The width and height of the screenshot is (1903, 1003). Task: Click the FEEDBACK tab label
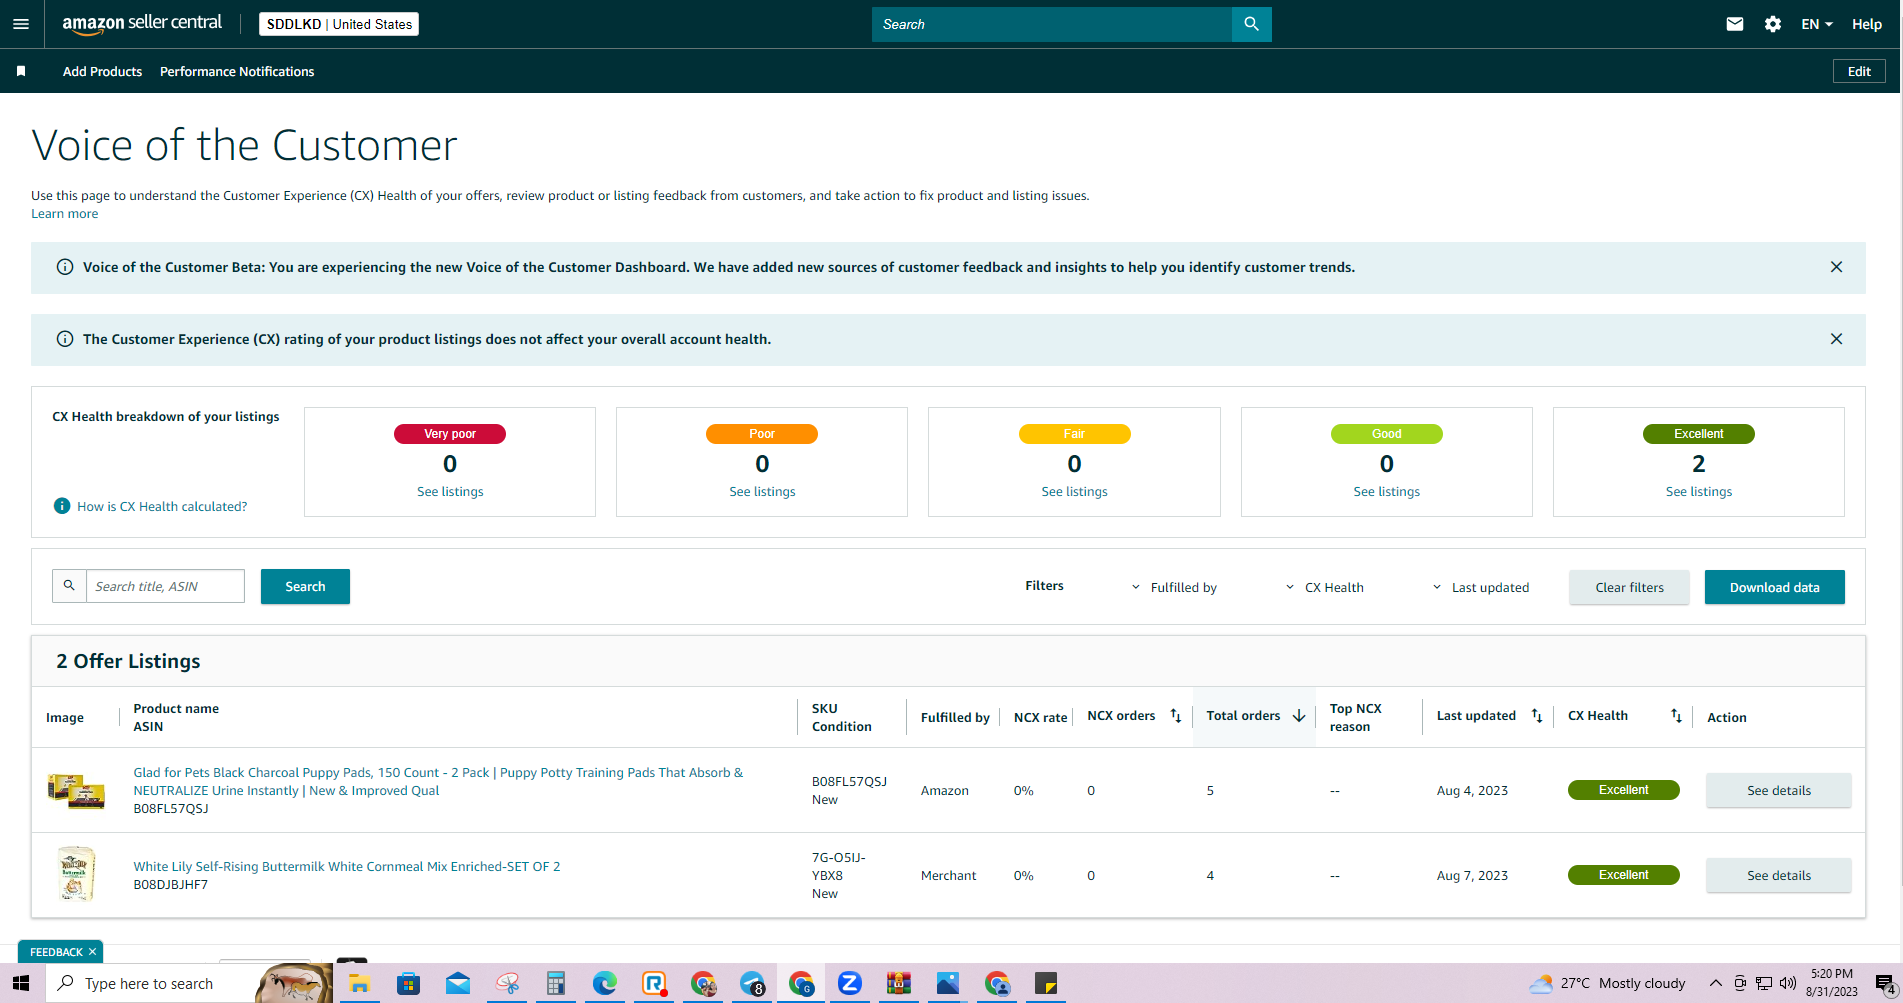pyautogui.click(x=56, y=952)
